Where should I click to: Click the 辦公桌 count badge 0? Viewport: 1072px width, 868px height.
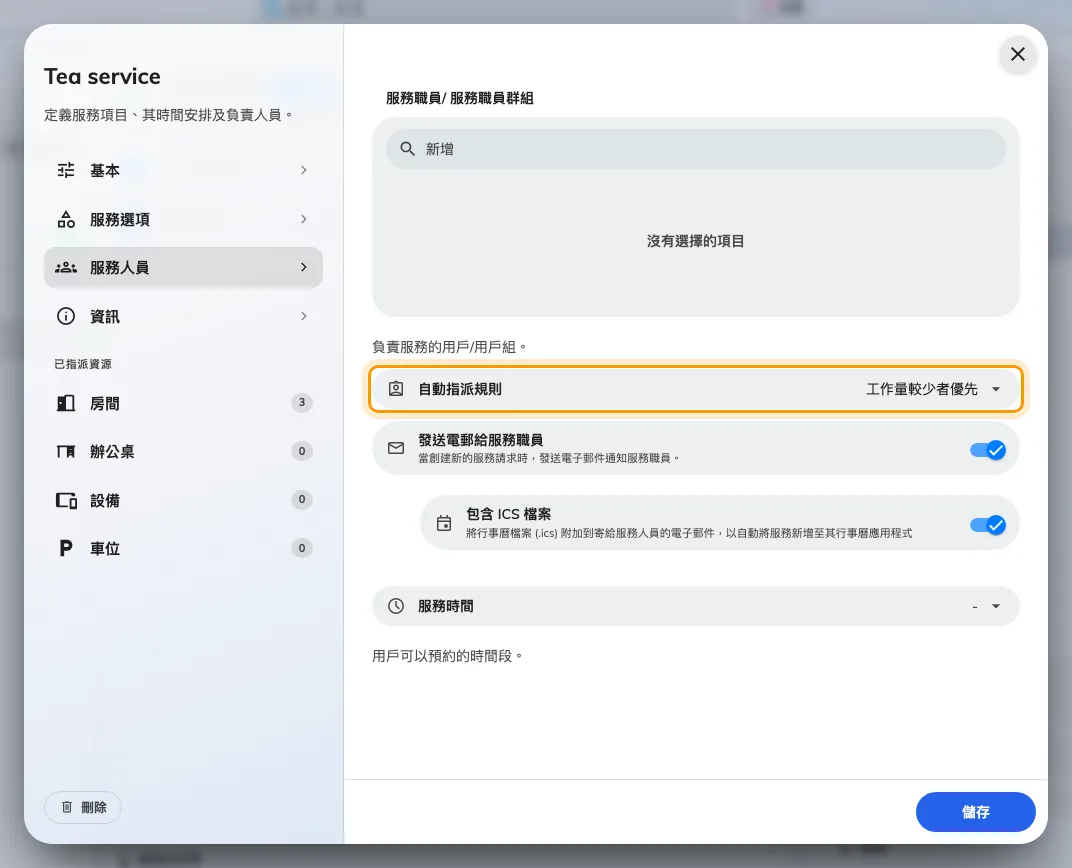coord(302,451)
